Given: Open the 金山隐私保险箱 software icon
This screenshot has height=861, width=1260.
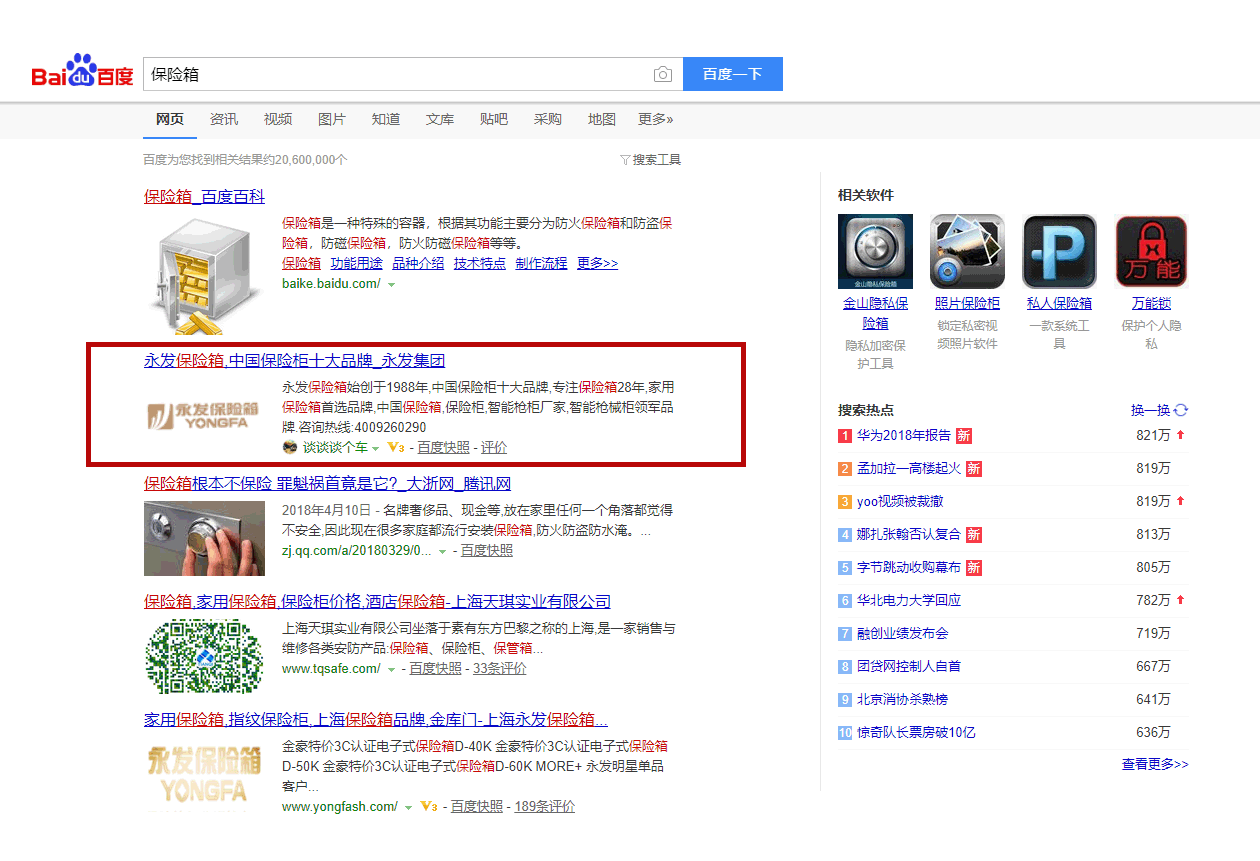Looking at the screenshot, I should pos(875,251).
